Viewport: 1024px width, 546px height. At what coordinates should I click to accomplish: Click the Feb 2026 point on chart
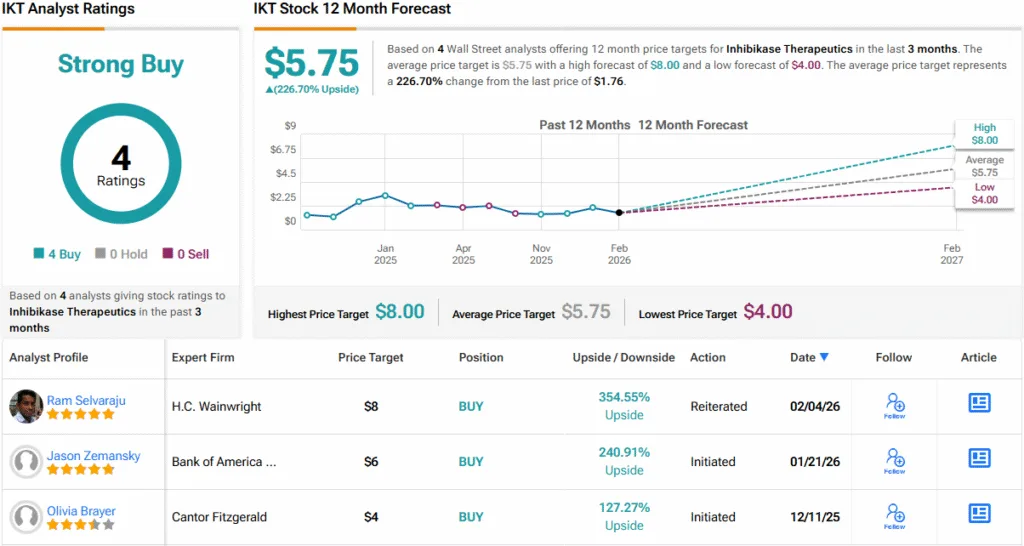click(619, 212)
